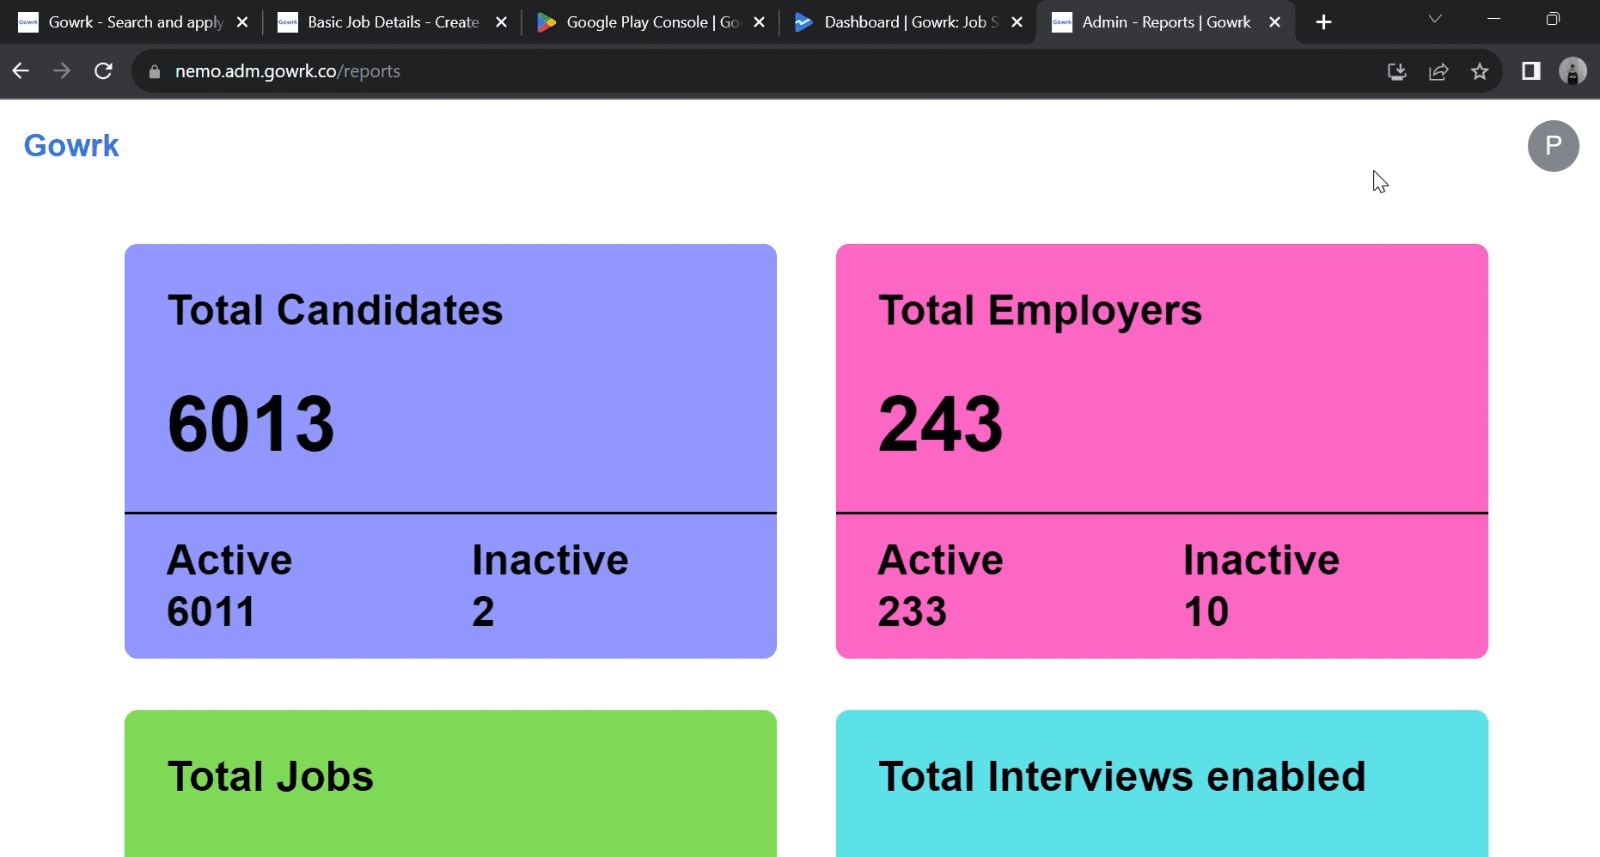
Task: Switch to Dashboard | Gowrk tab
Action: (x=909, y=22)
